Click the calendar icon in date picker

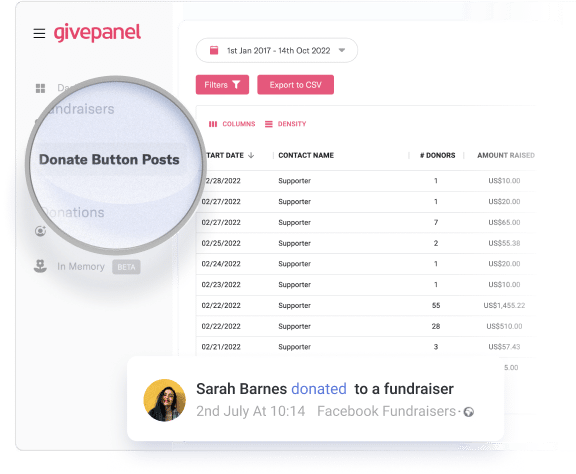tap(214, 50)
